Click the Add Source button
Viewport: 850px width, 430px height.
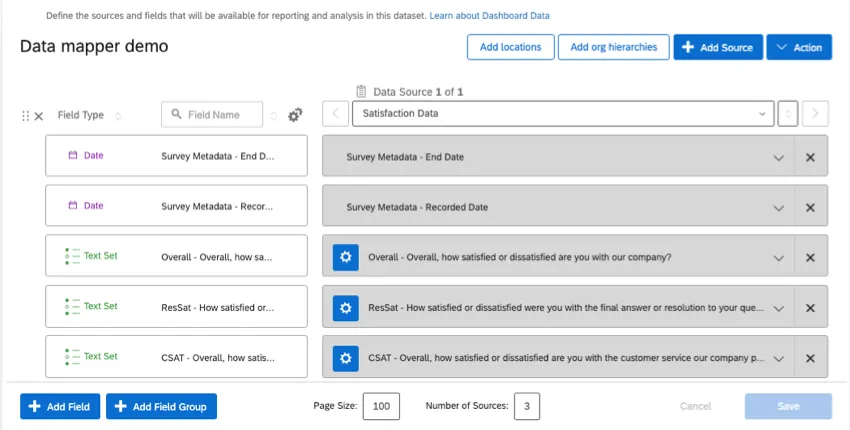(x=718, y=47)
